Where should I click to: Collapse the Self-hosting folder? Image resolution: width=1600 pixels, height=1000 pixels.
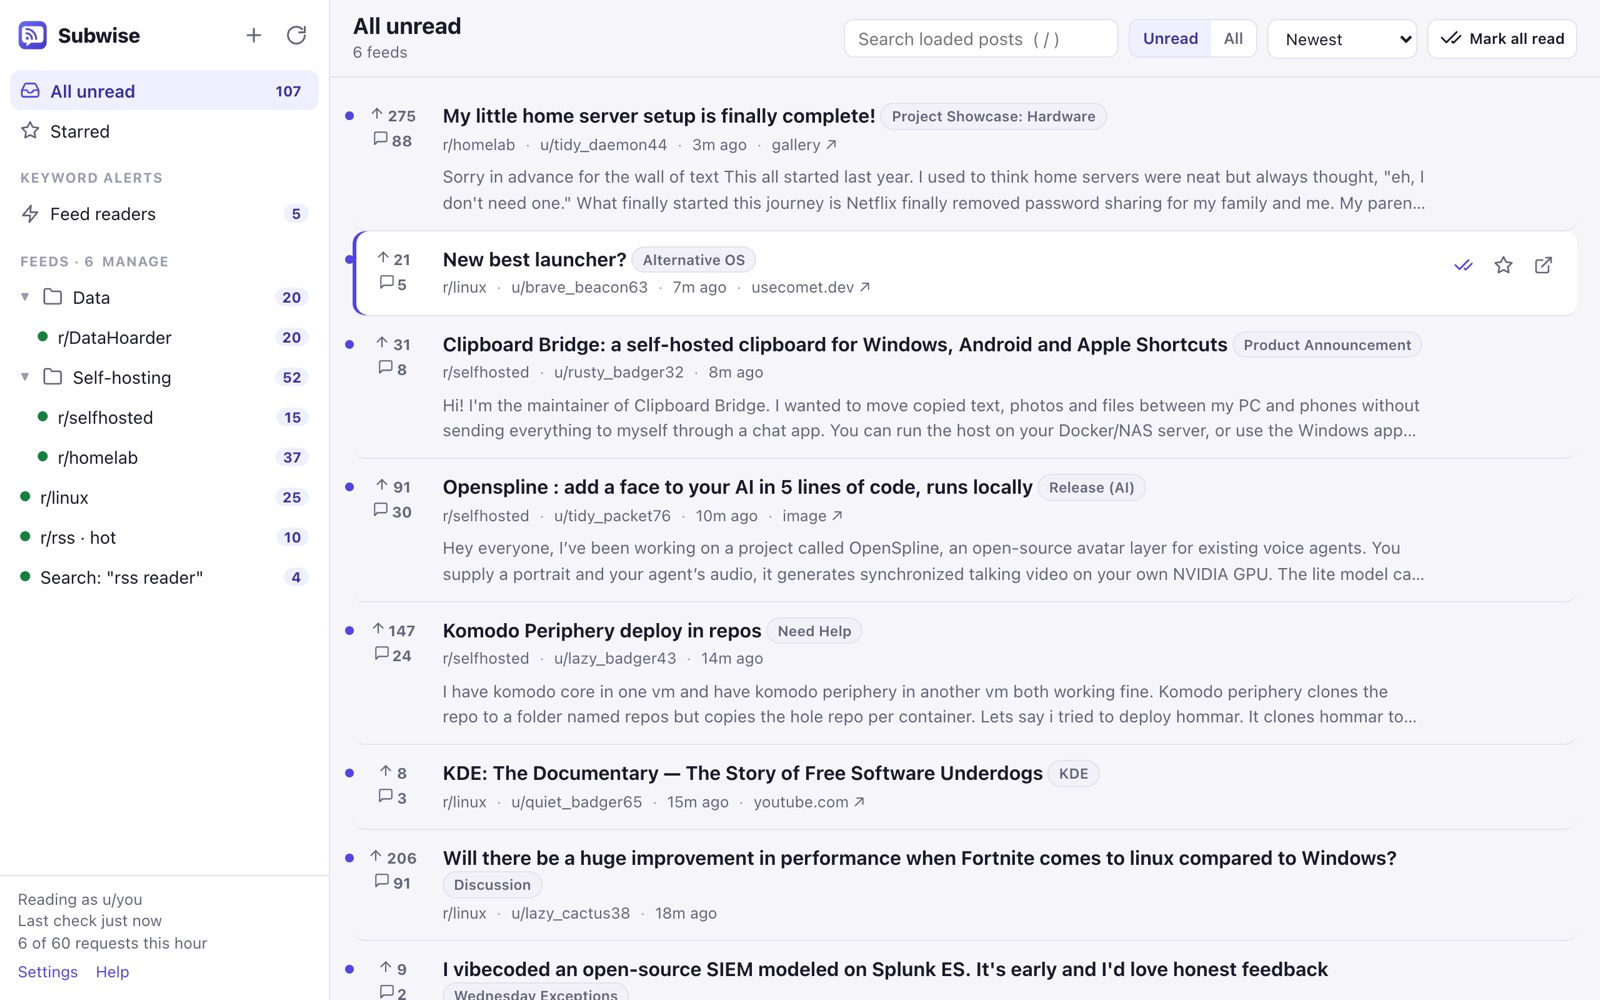tap(25, 377)
